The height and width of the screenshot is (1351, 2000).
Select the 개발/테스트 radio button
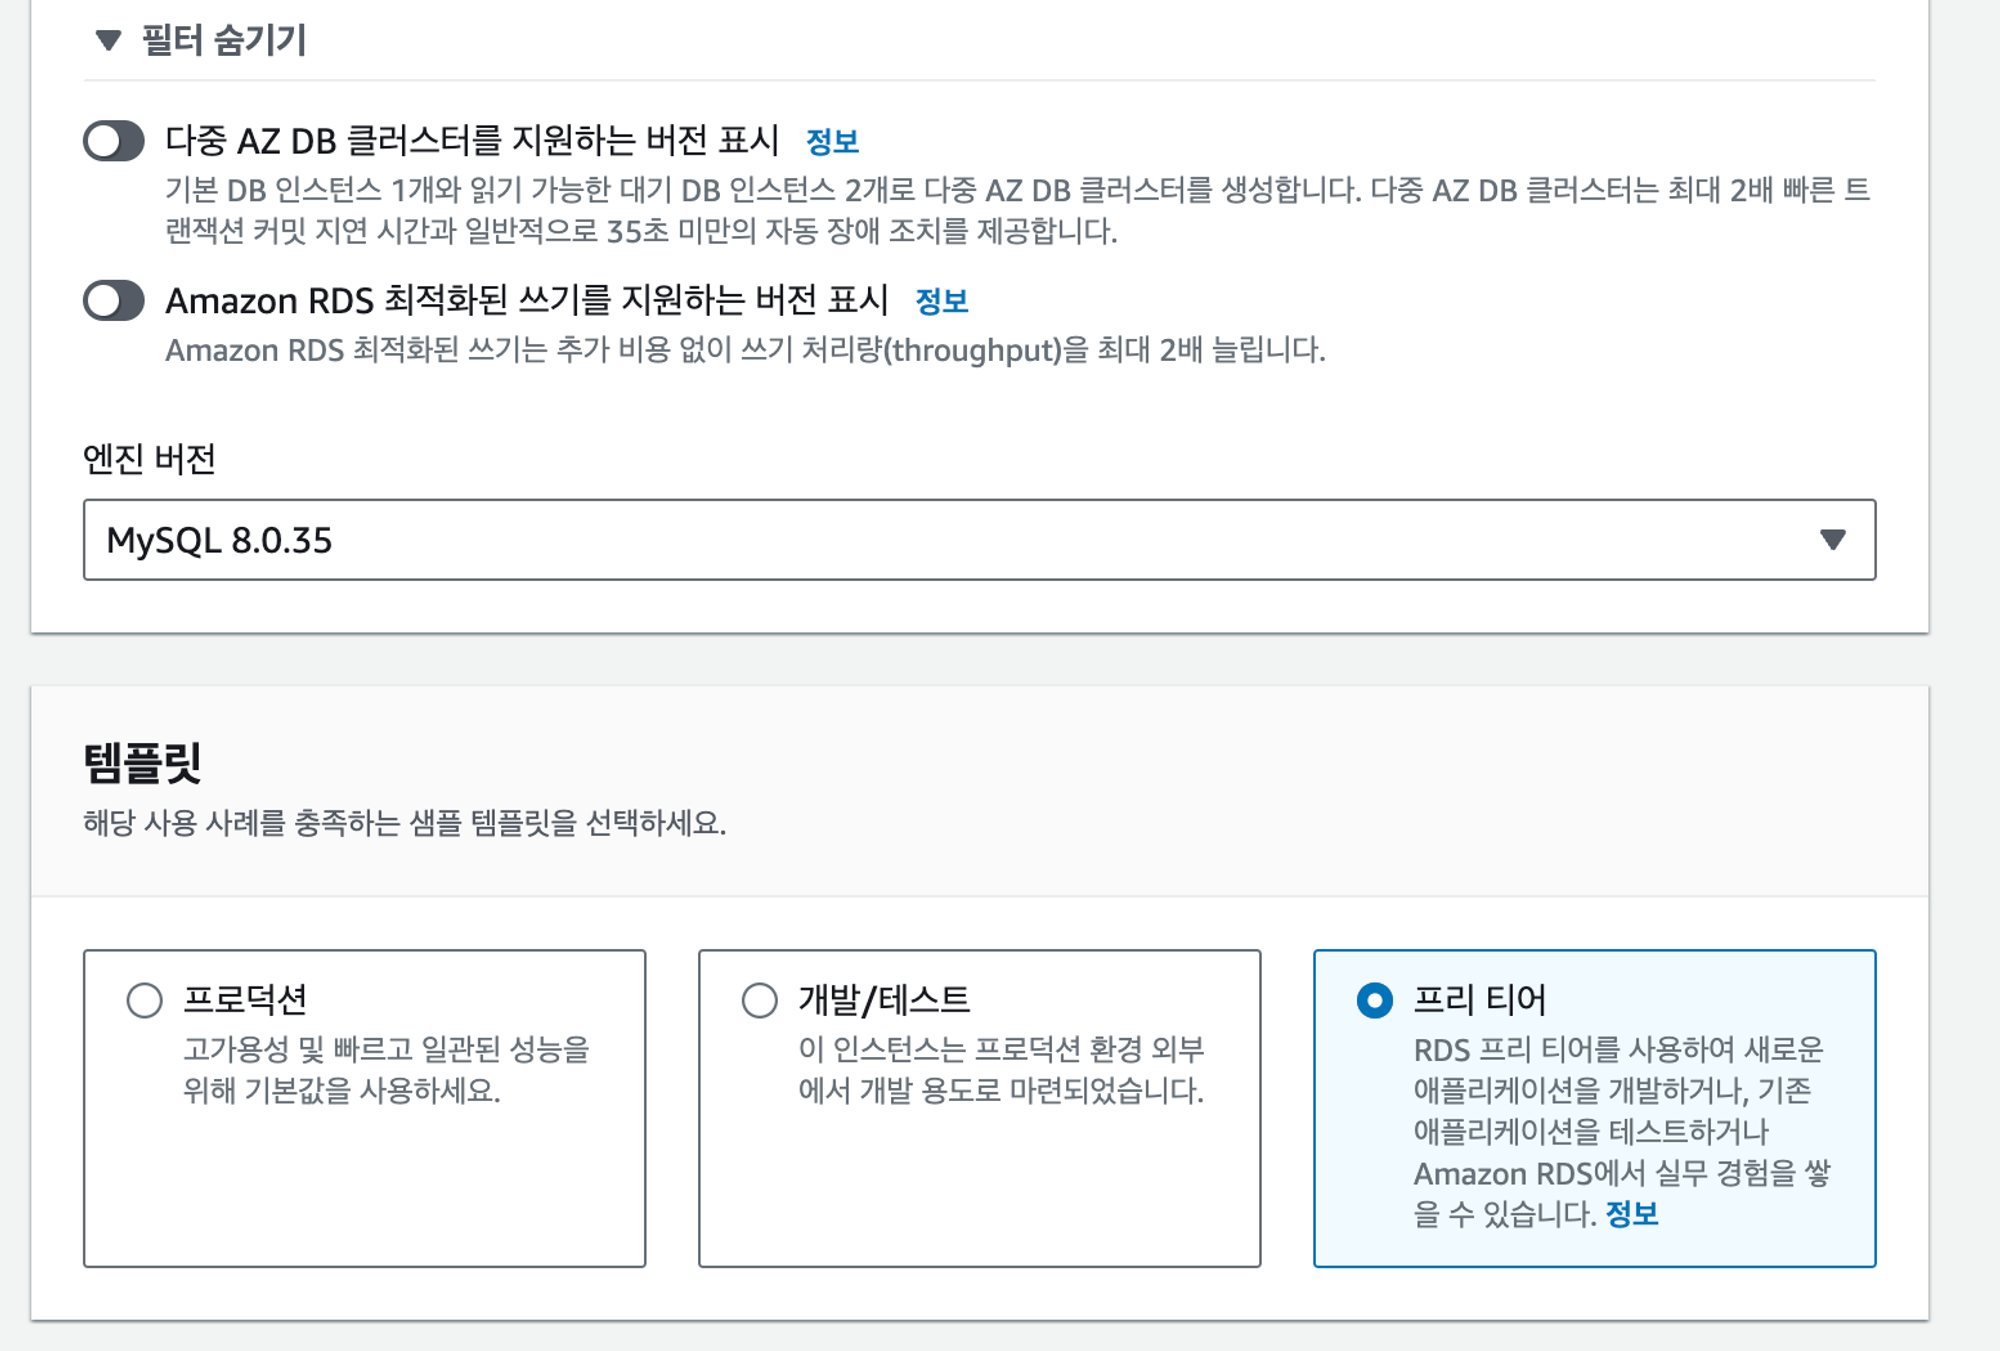pos(760,1000)
